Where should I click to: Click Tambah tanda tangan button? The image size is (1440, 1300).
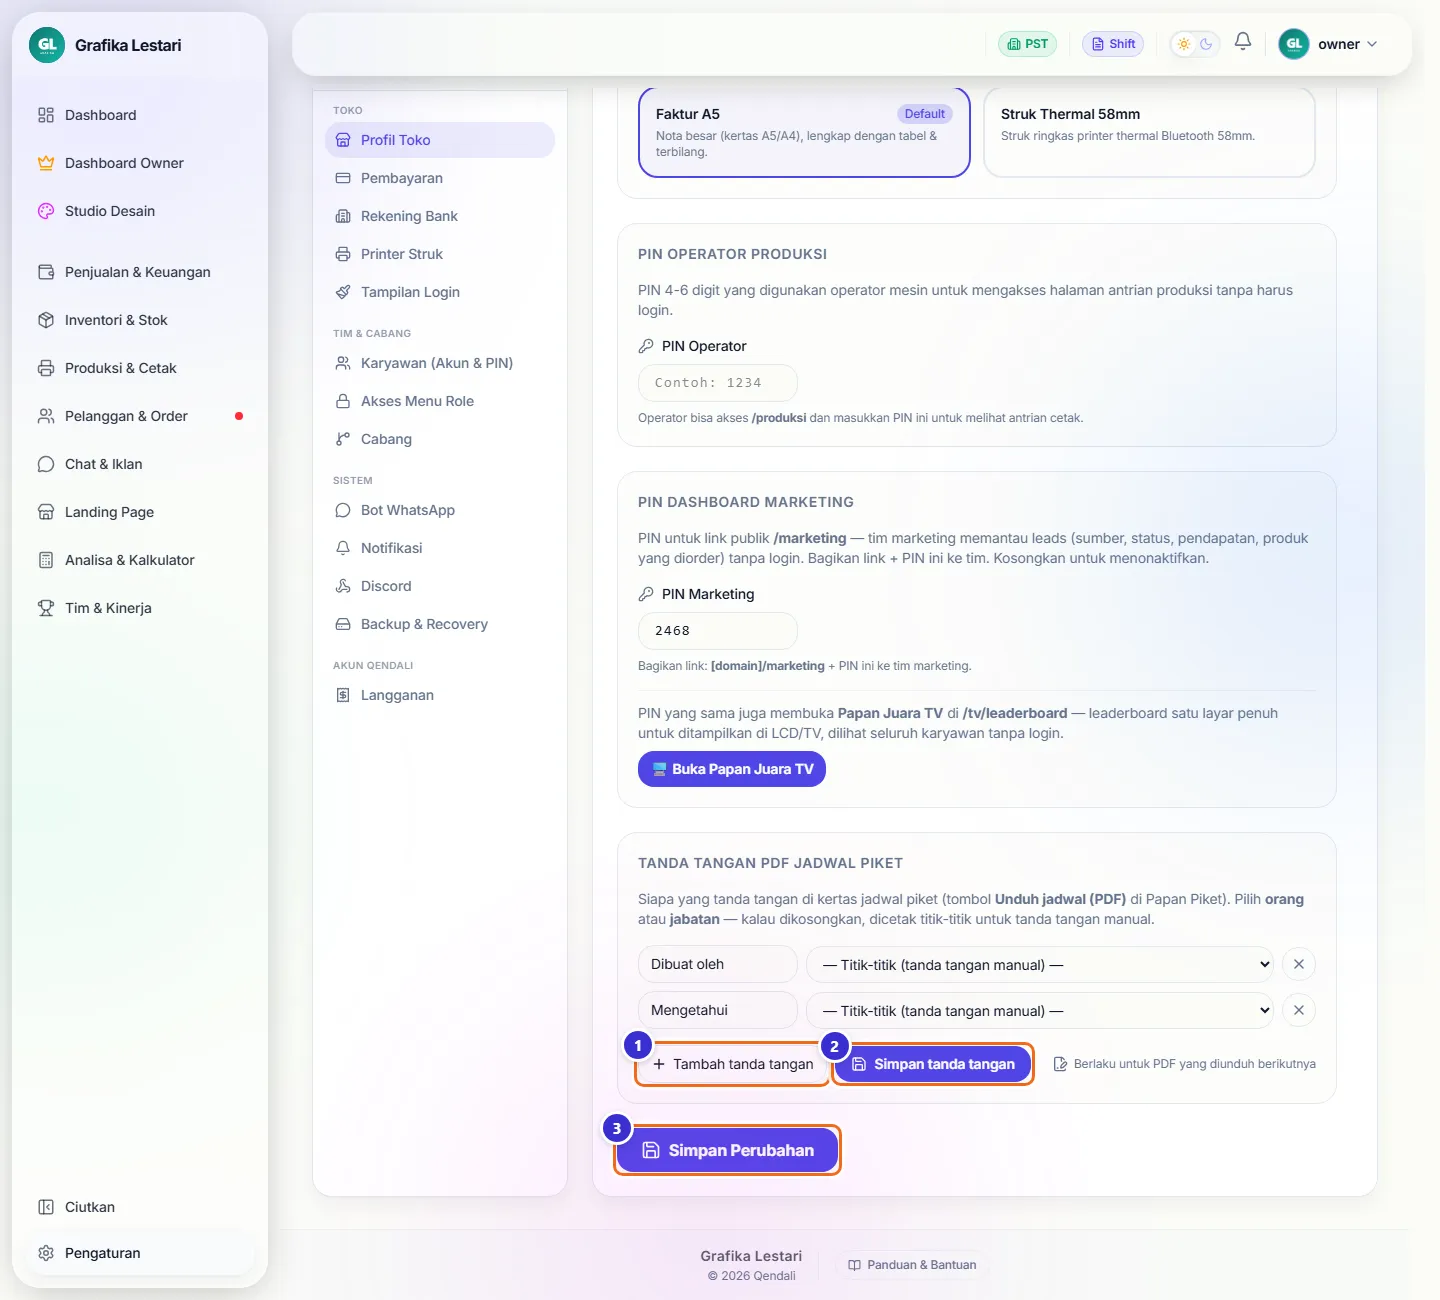click(x=733, y=1064)
